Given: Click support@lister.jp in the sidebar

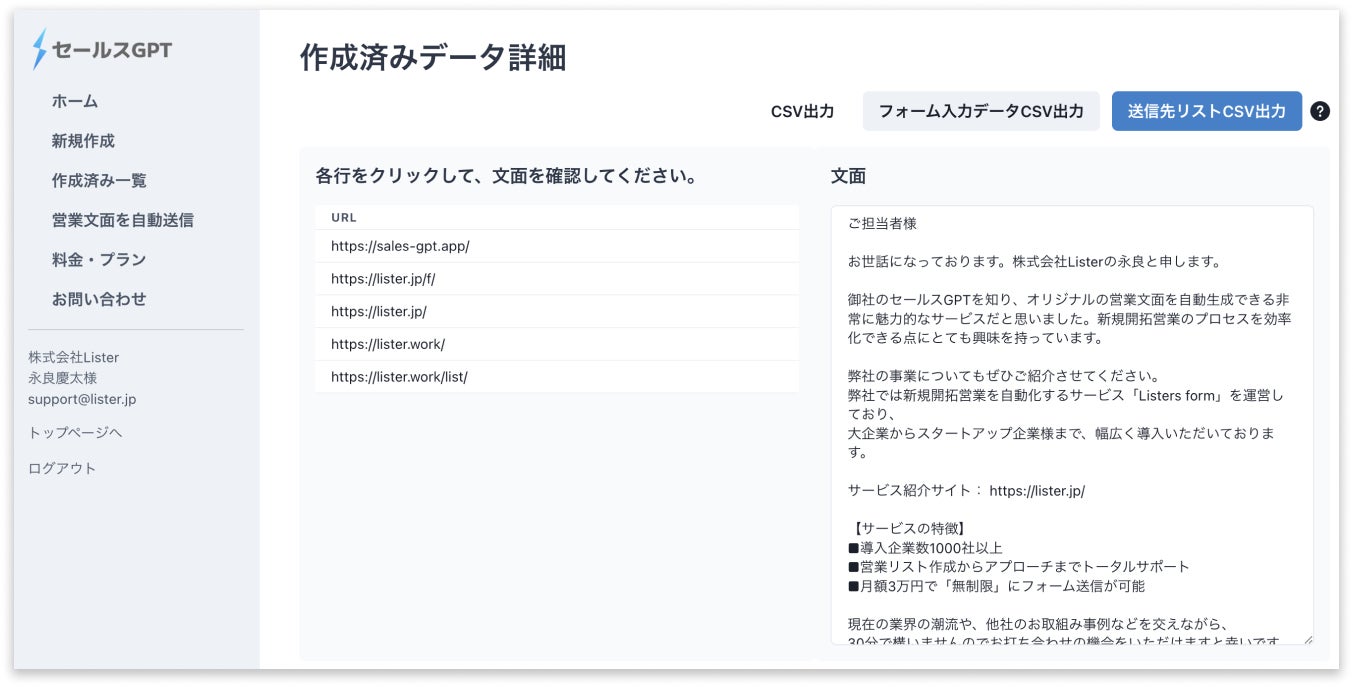Looking at the screenshot, I should (x=82, y=399).
